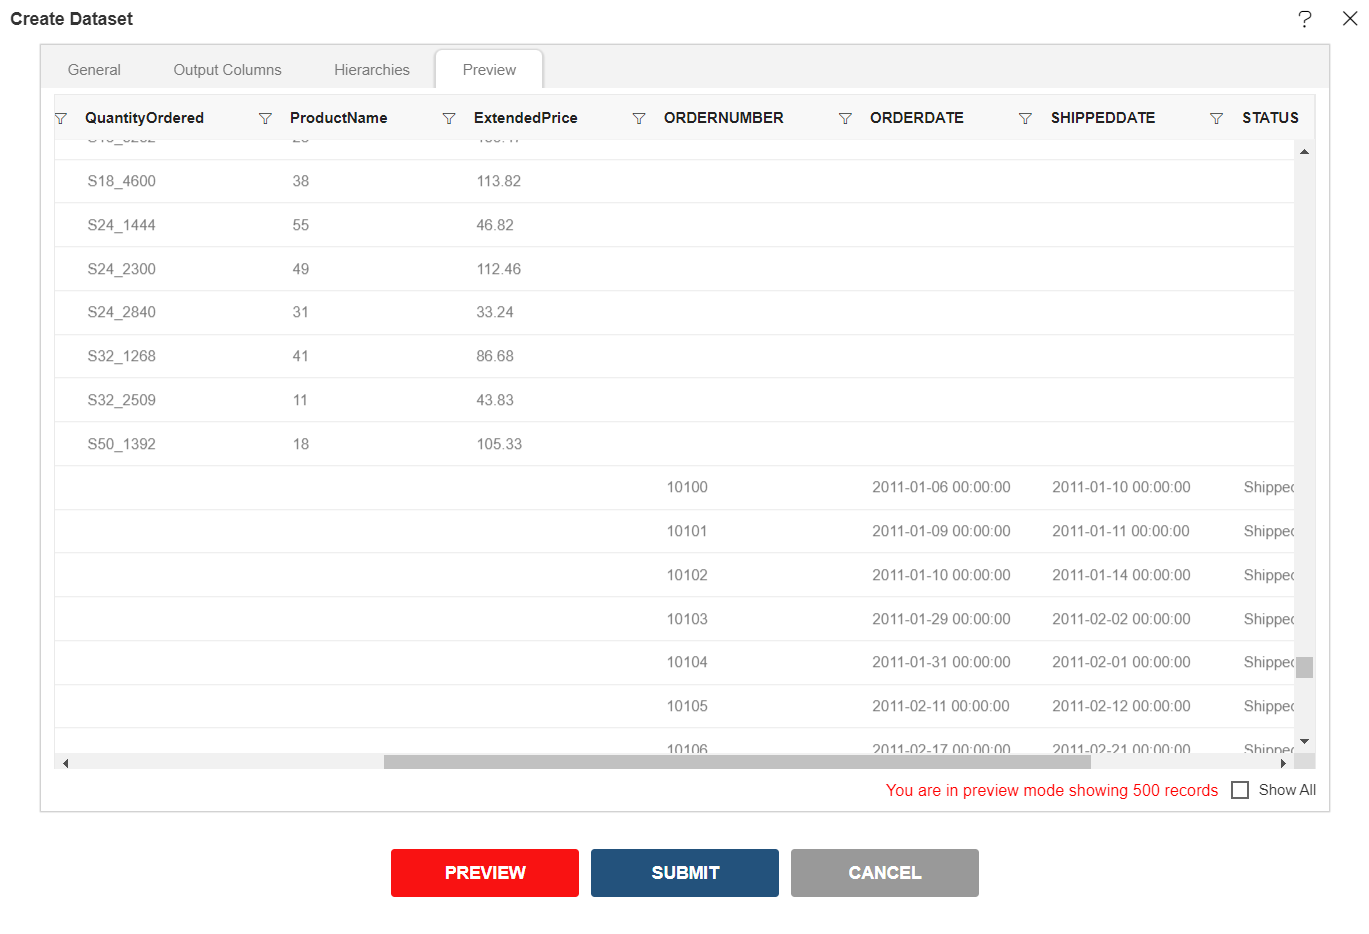Viewport: 1369px width, 934px height.
Task: Click the 46.82 price cell
Action: (x=495, y=225)
